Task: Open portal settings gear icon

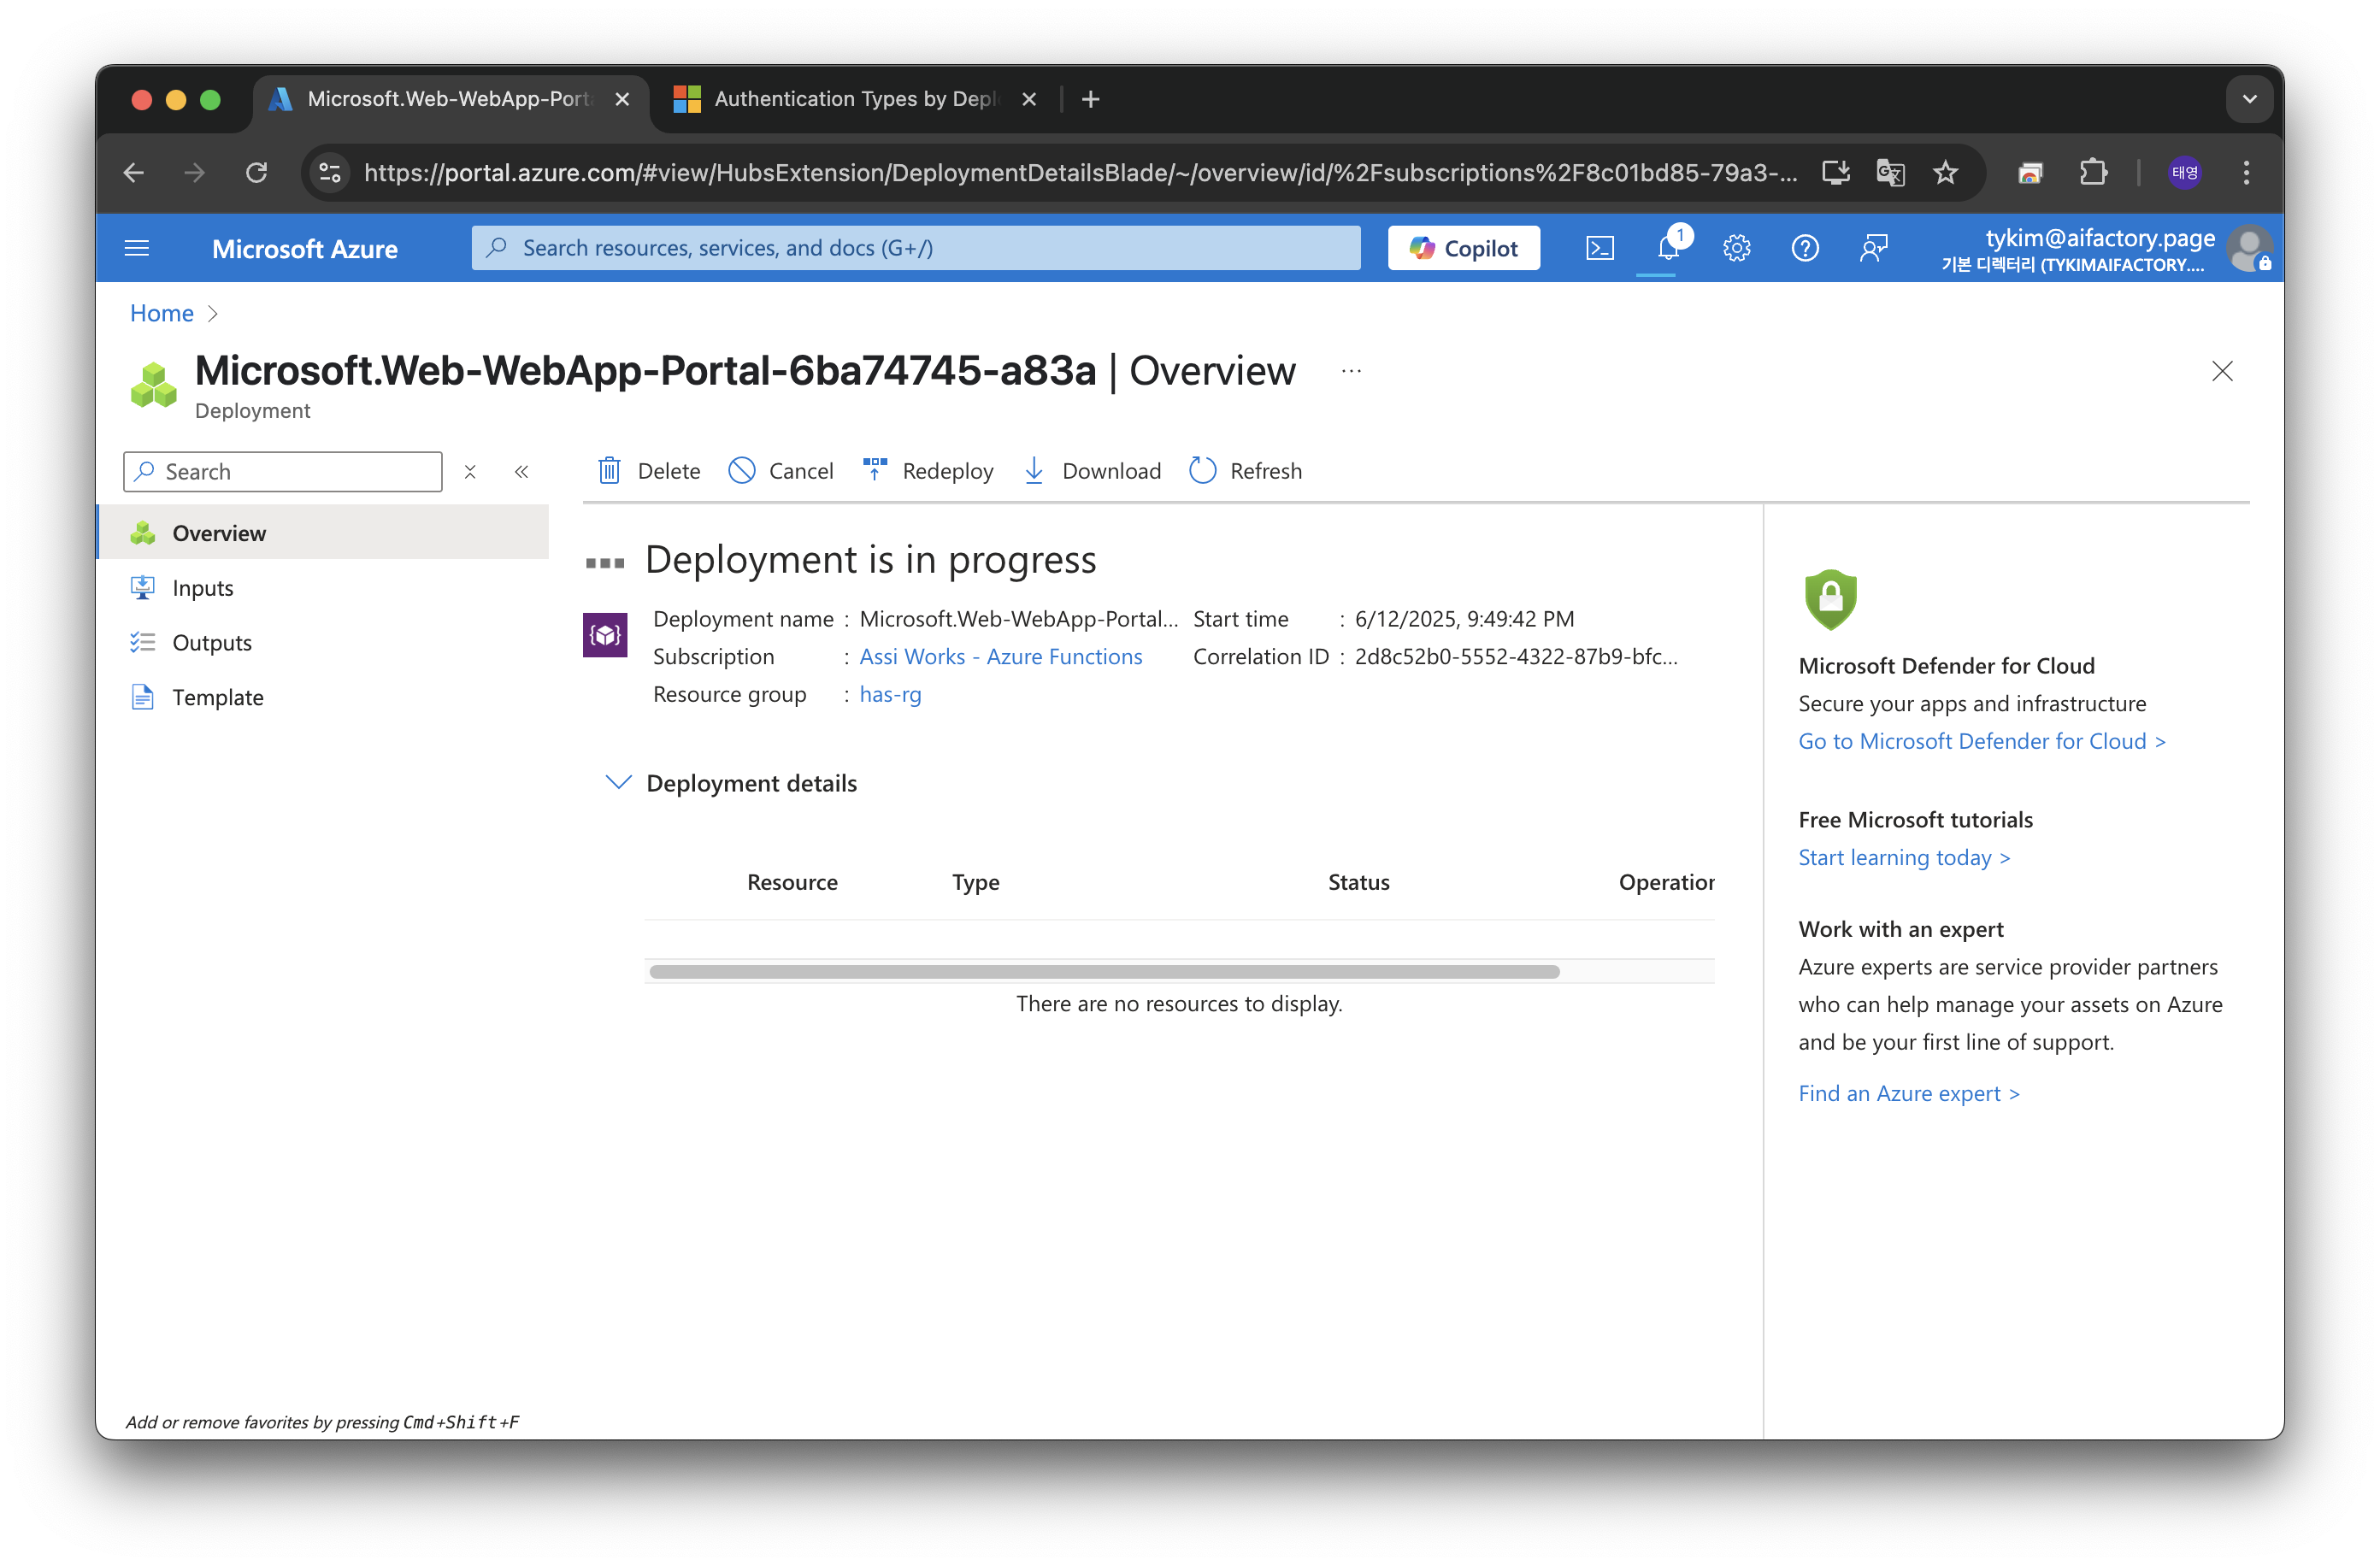Action: pos(1736,248)
